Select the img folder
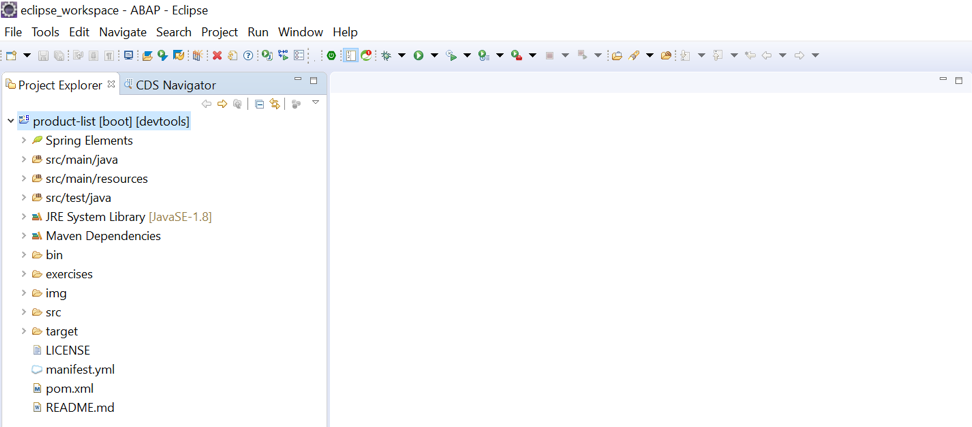This screenshot has width=972, height=427. (56, 293)
